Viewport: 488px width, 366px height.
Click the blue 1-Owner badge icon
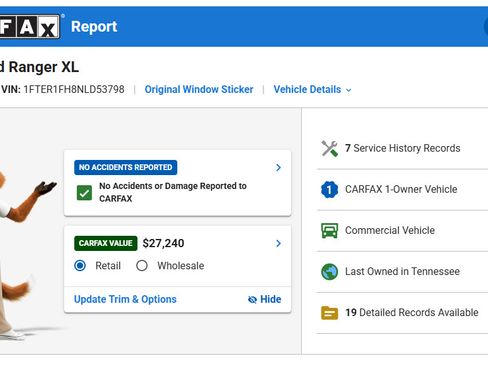(329, 189)
